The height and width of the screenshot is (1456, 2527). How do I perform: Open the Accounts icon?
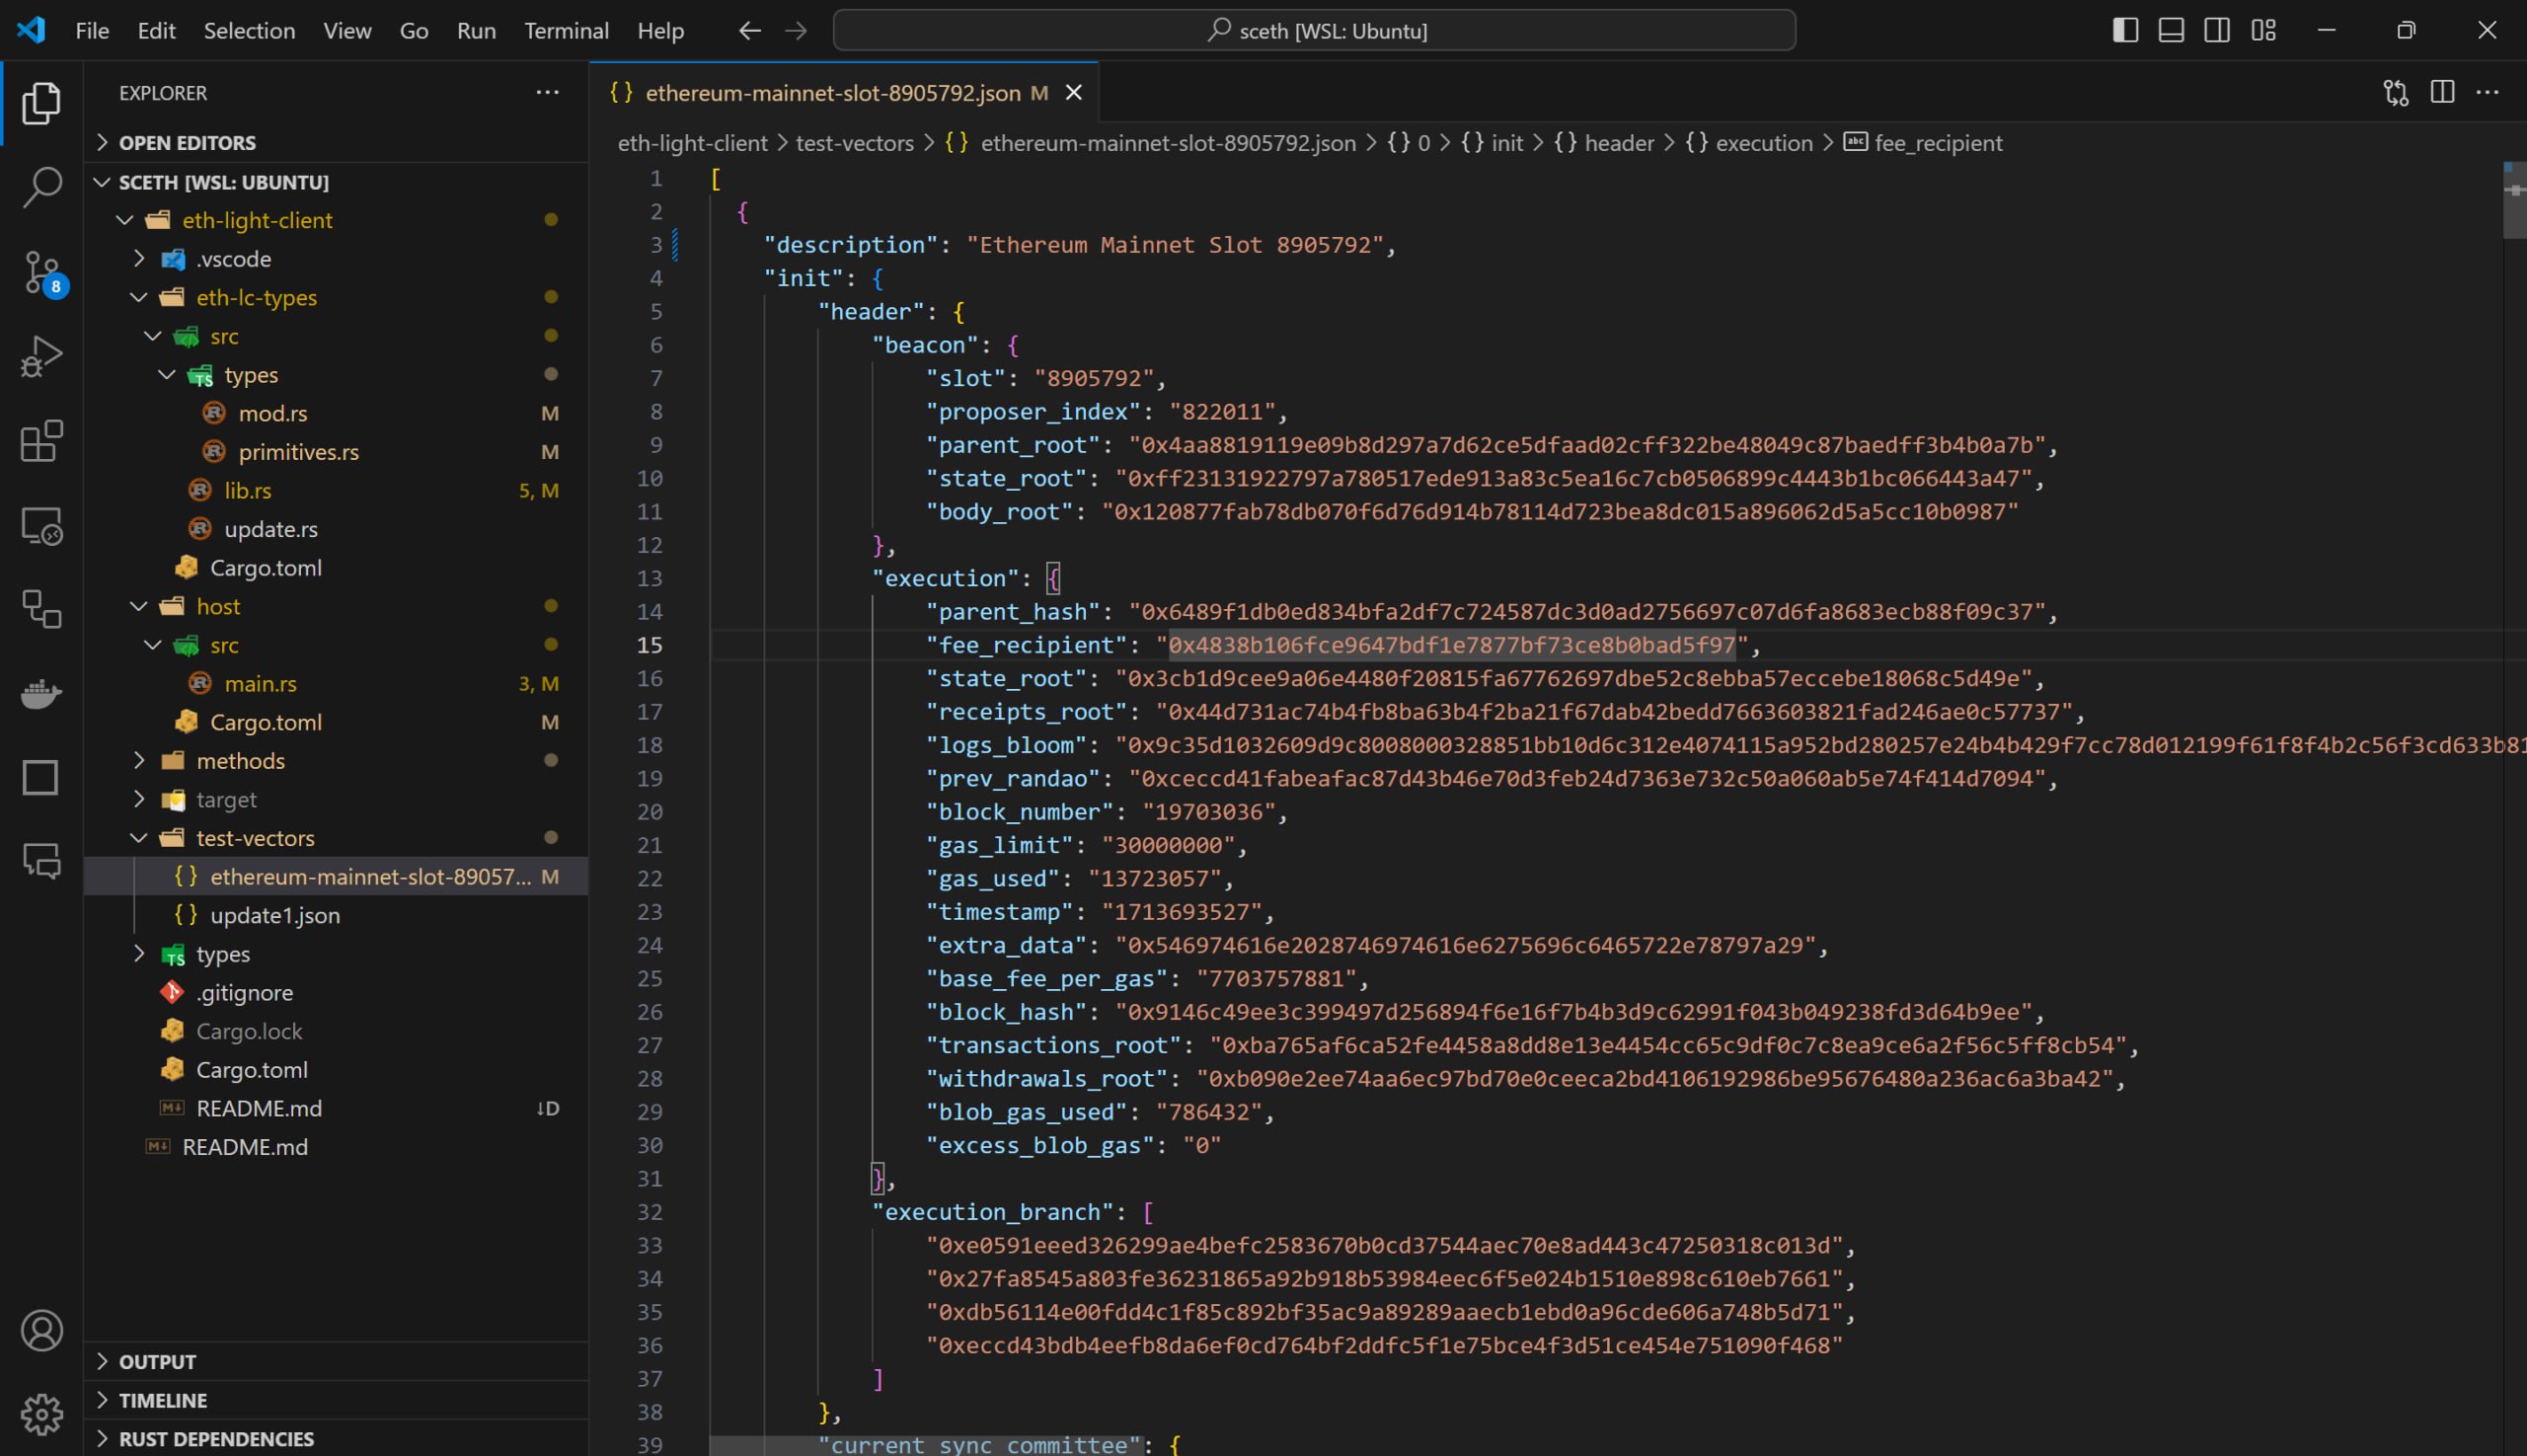41,1331
